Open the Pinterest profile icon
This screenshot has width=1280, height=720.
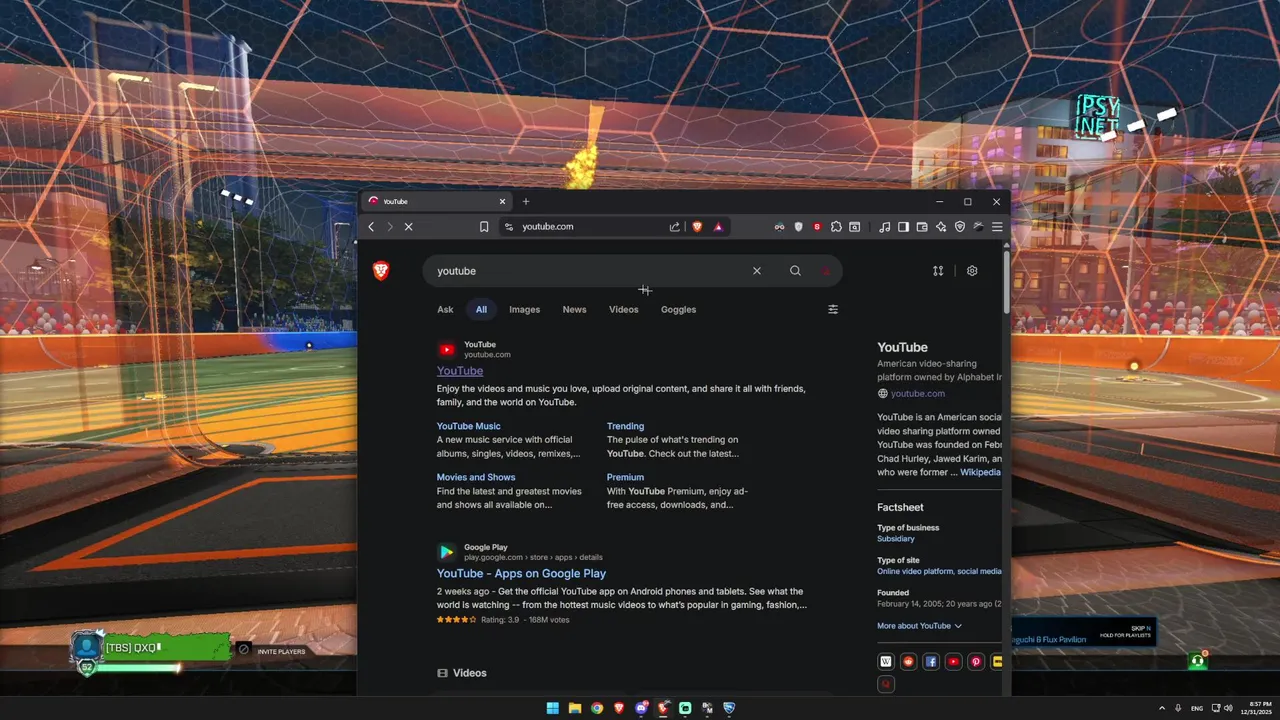pyautogui.click(x=976, y=661)
